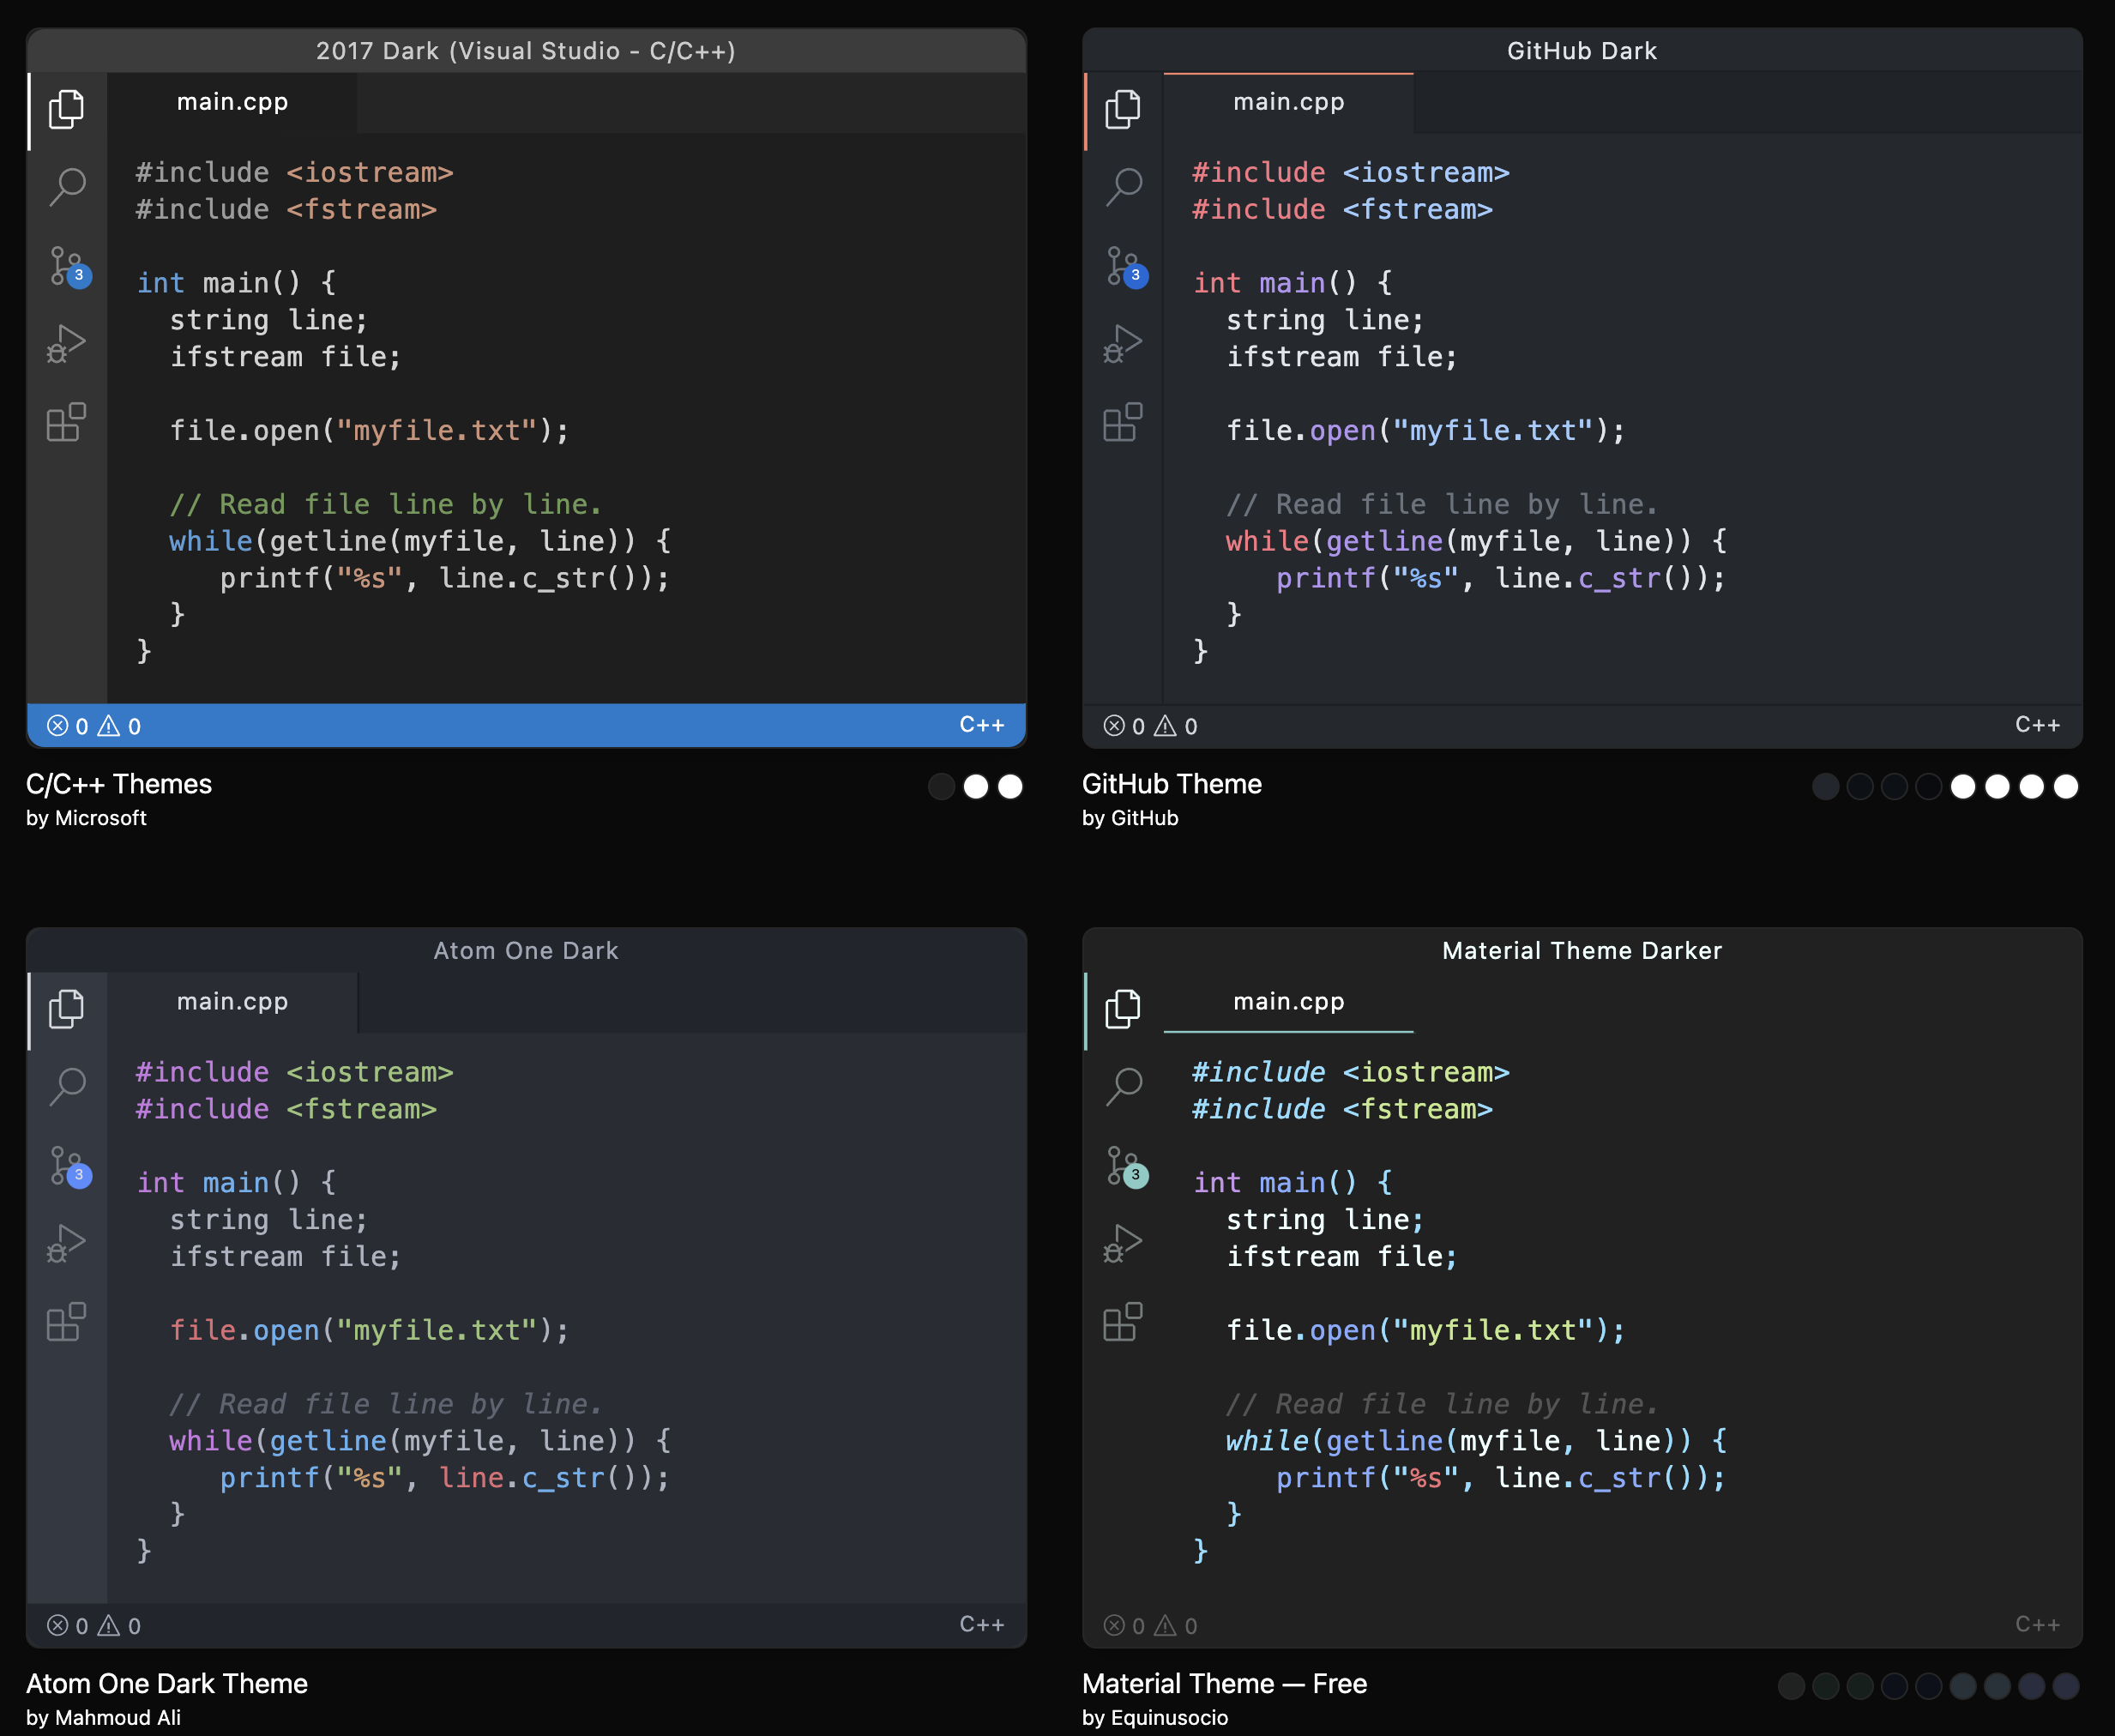Click Source Control icon in Atom One Dark preview
2115x1736 pixels.
click(68, 1166)
